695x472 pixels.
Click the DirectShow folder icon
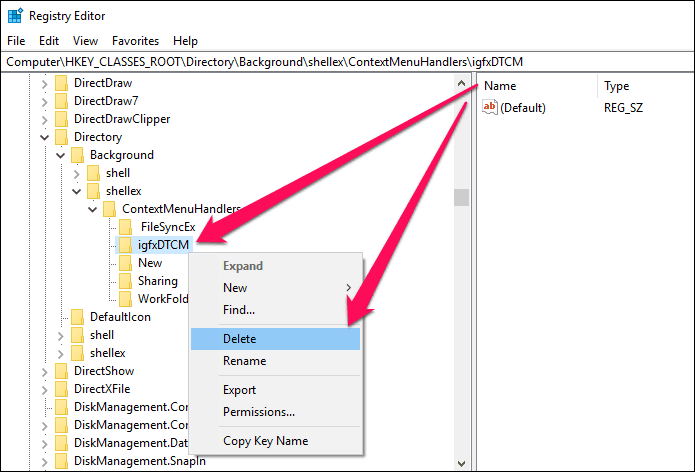tap(61, 371)
